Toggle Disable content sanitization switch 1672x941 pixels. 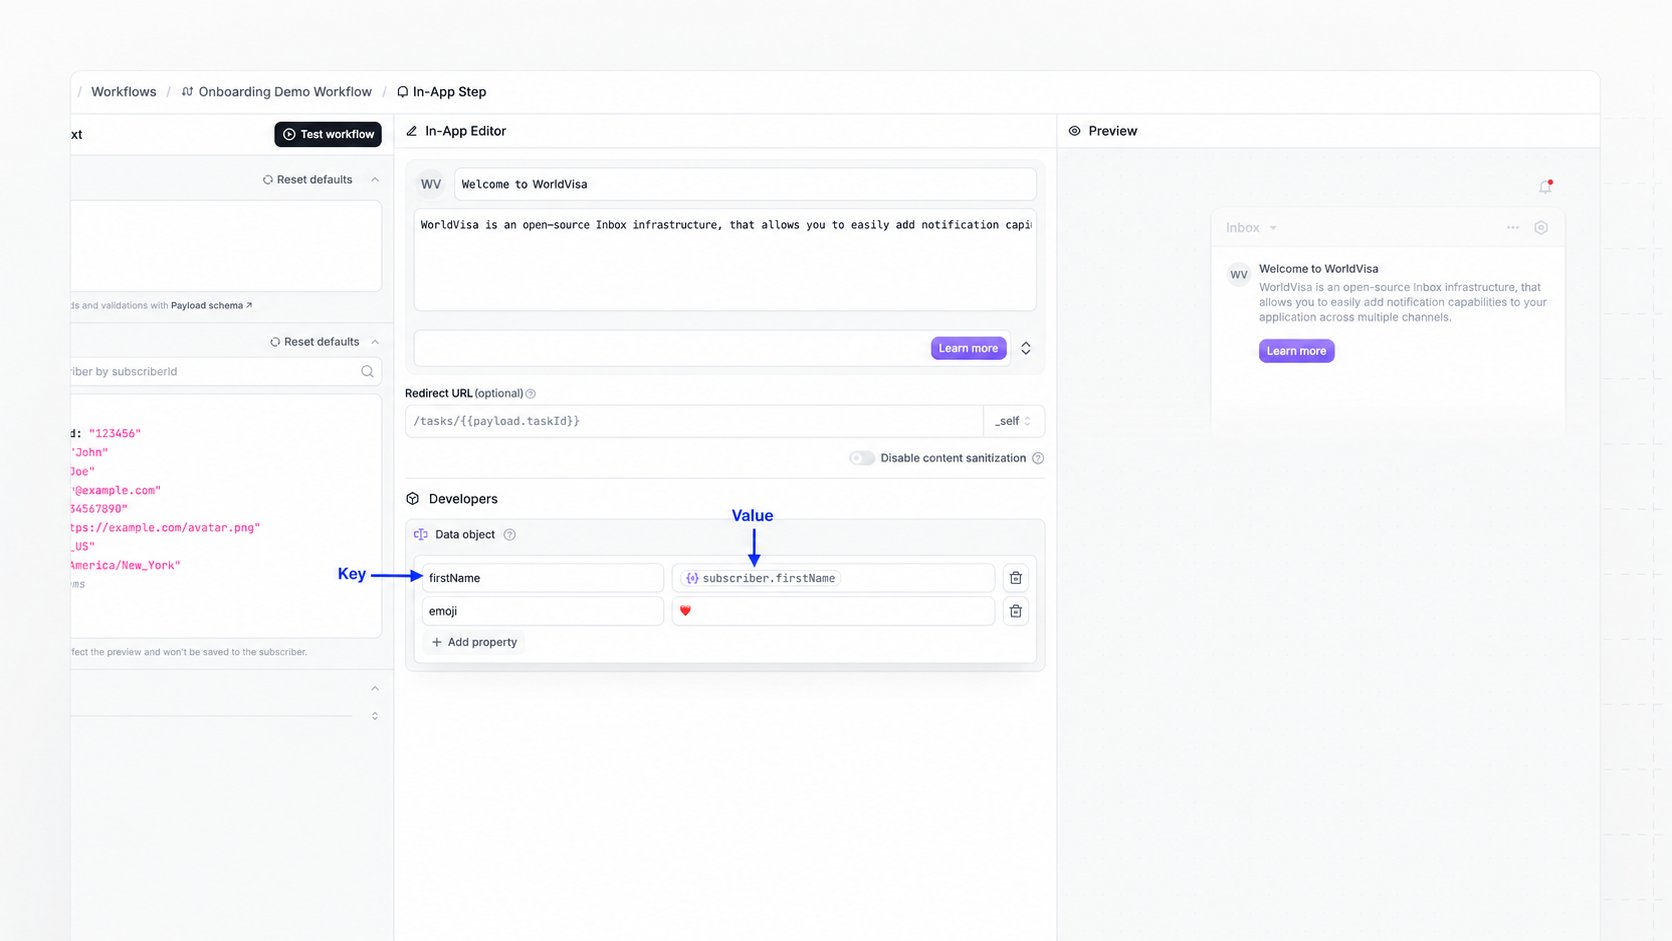tap(862, 458)
